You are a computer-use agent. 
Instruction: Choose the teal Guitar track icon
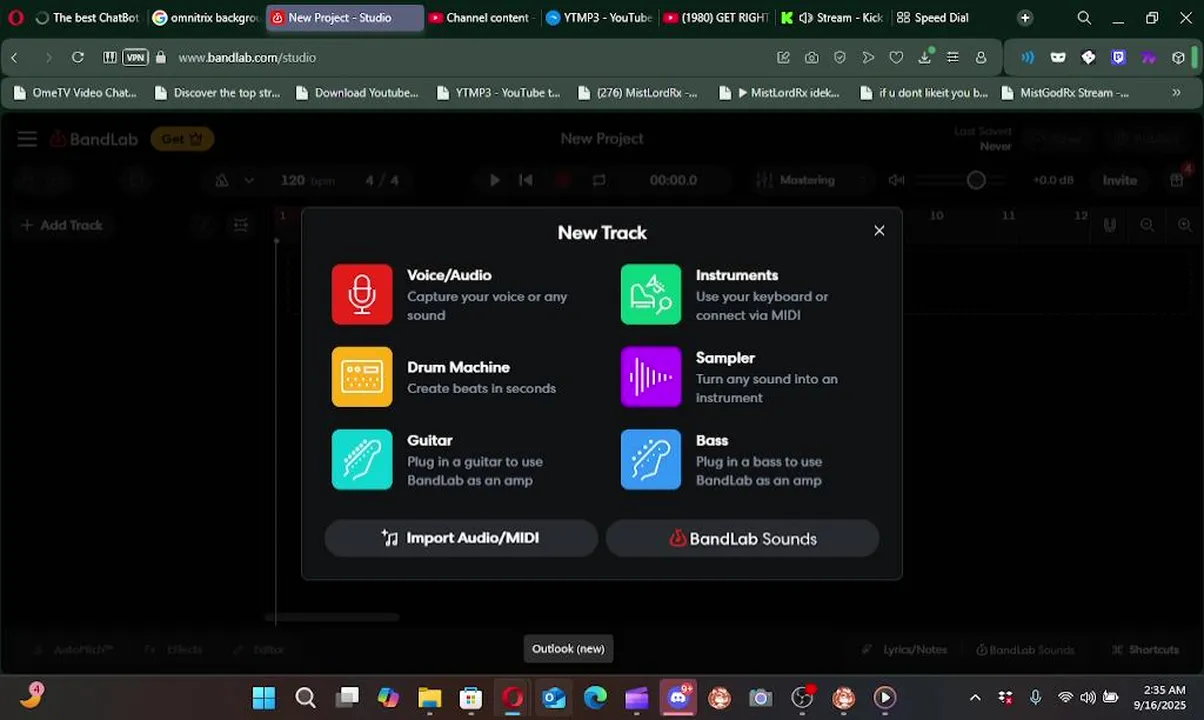[362, 459]
